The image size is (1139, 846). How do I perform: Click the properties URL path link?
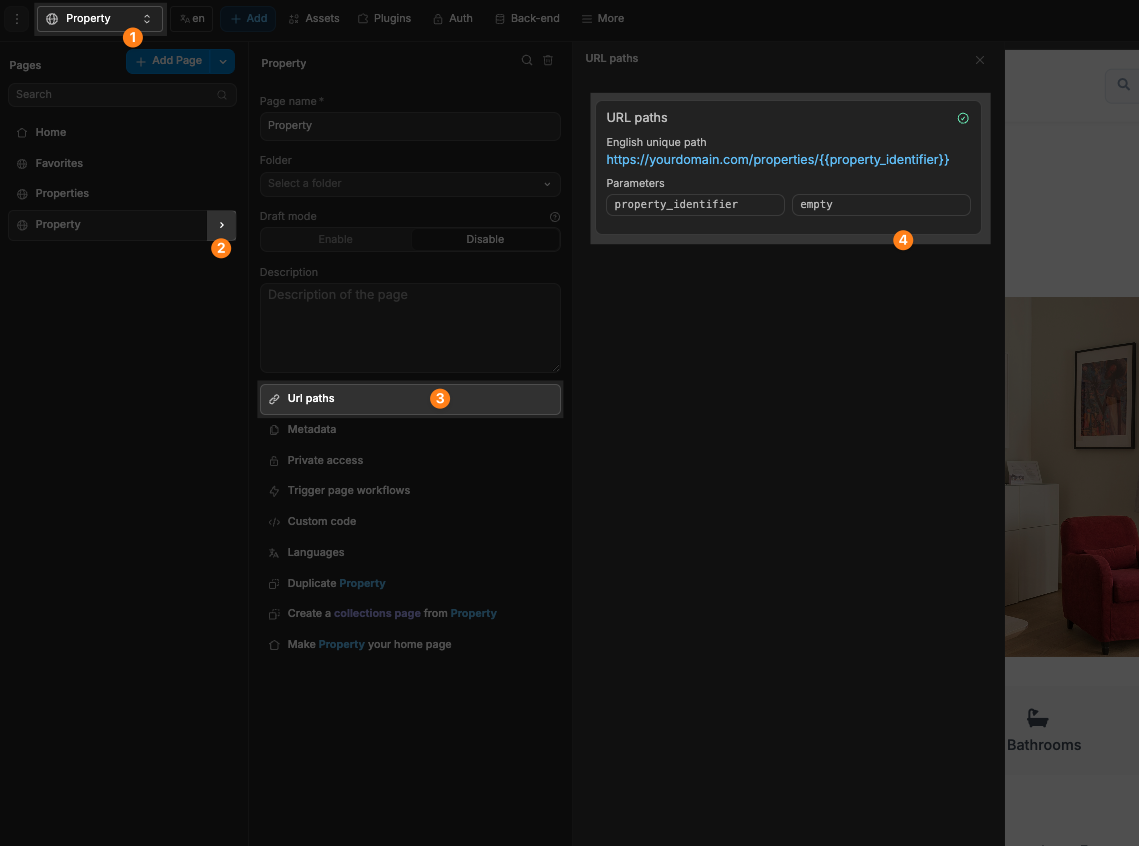tap(777, 160)
